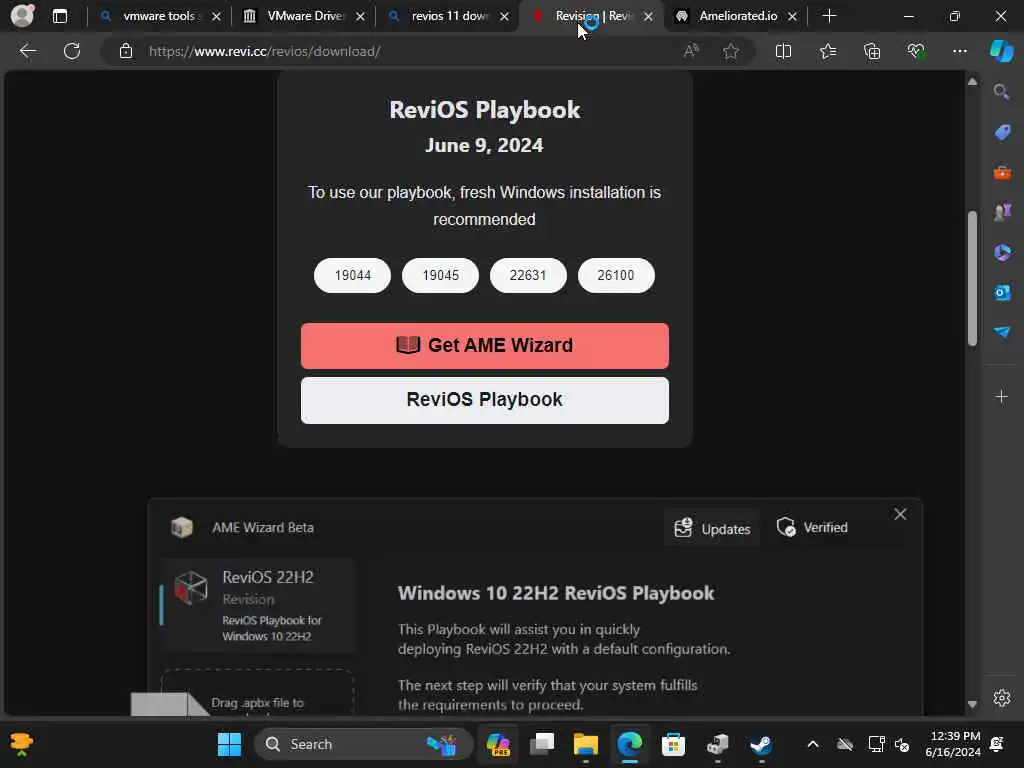Image resolution: width=1024 pixels, height=768 pixels.
Task: Switch to the revios 11 download tab
Action: pos(448,16)
